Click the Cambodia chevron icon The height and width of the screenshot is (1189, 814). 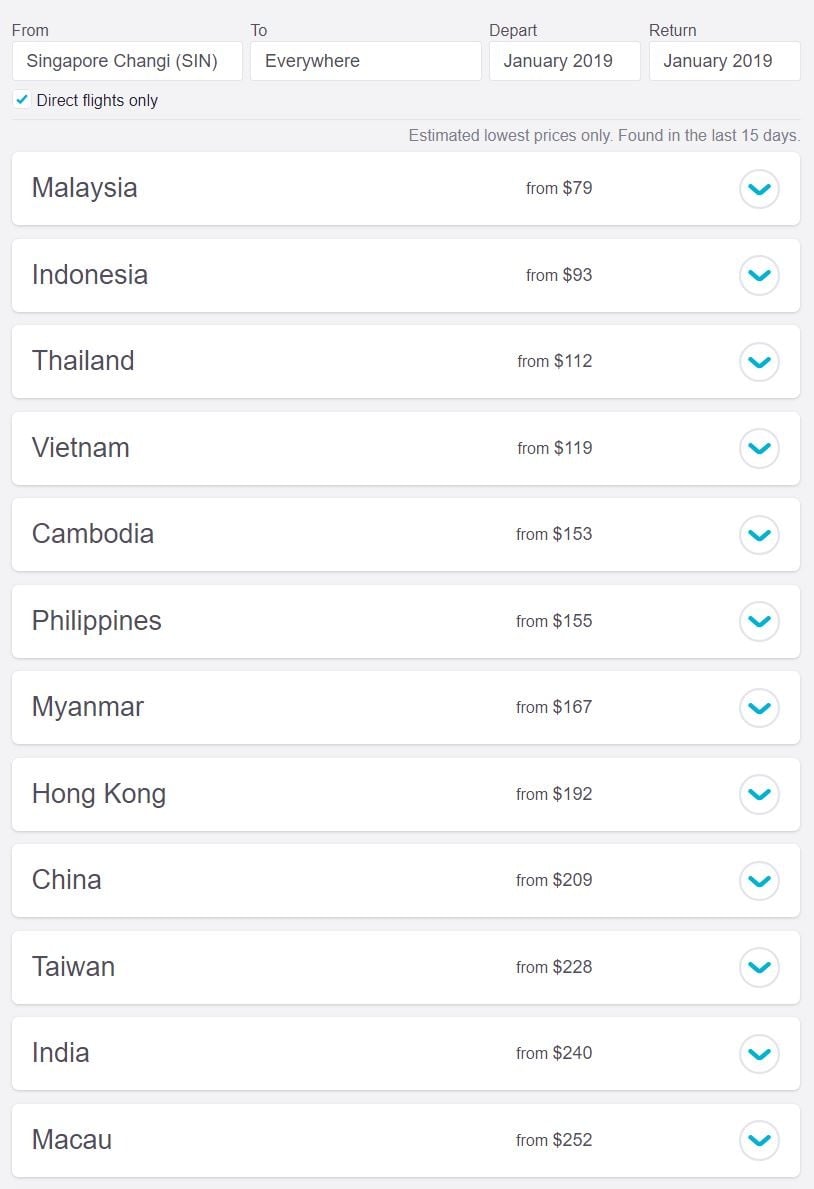(x=759, y=535)
